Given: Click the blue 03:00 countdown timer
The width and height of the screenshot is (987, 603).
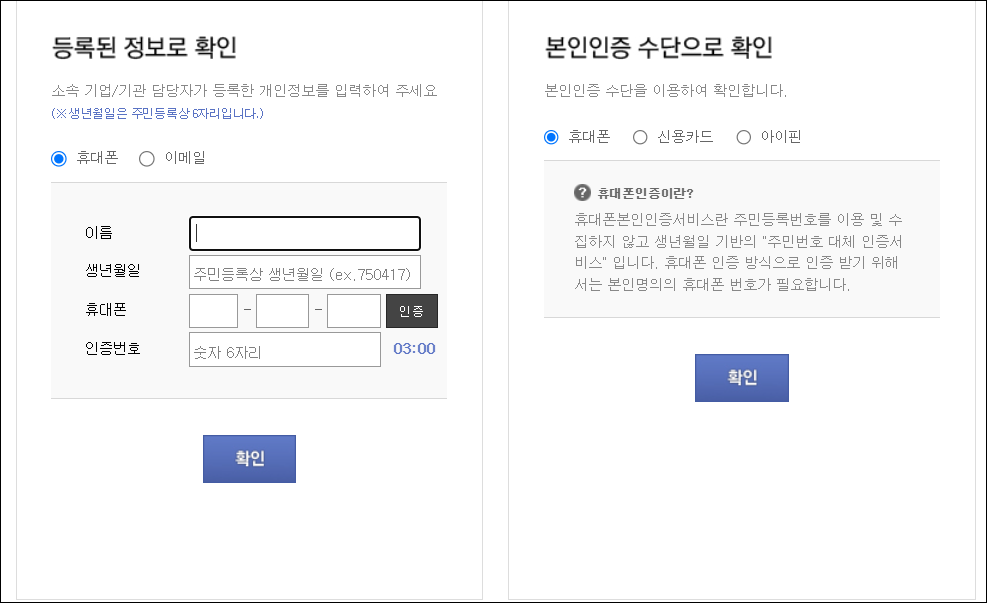Looking at the screenshot, I should tap(415, 349).
